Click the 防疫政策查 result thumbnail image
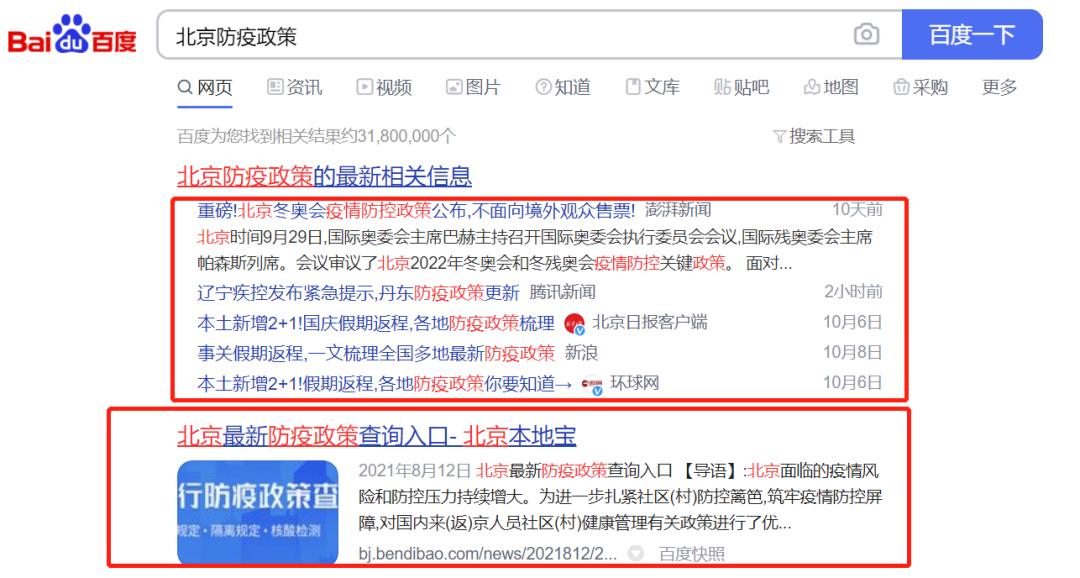The image size is (1080, 578). click(x=258, y=512)
